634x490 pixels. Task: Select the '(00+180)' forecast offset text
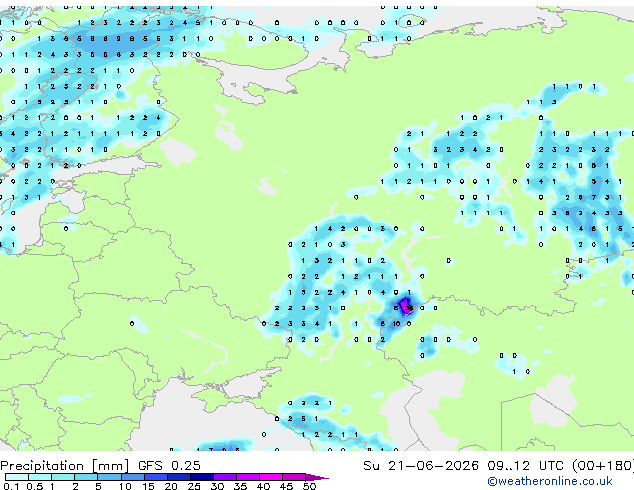click(x=603, y=466)
